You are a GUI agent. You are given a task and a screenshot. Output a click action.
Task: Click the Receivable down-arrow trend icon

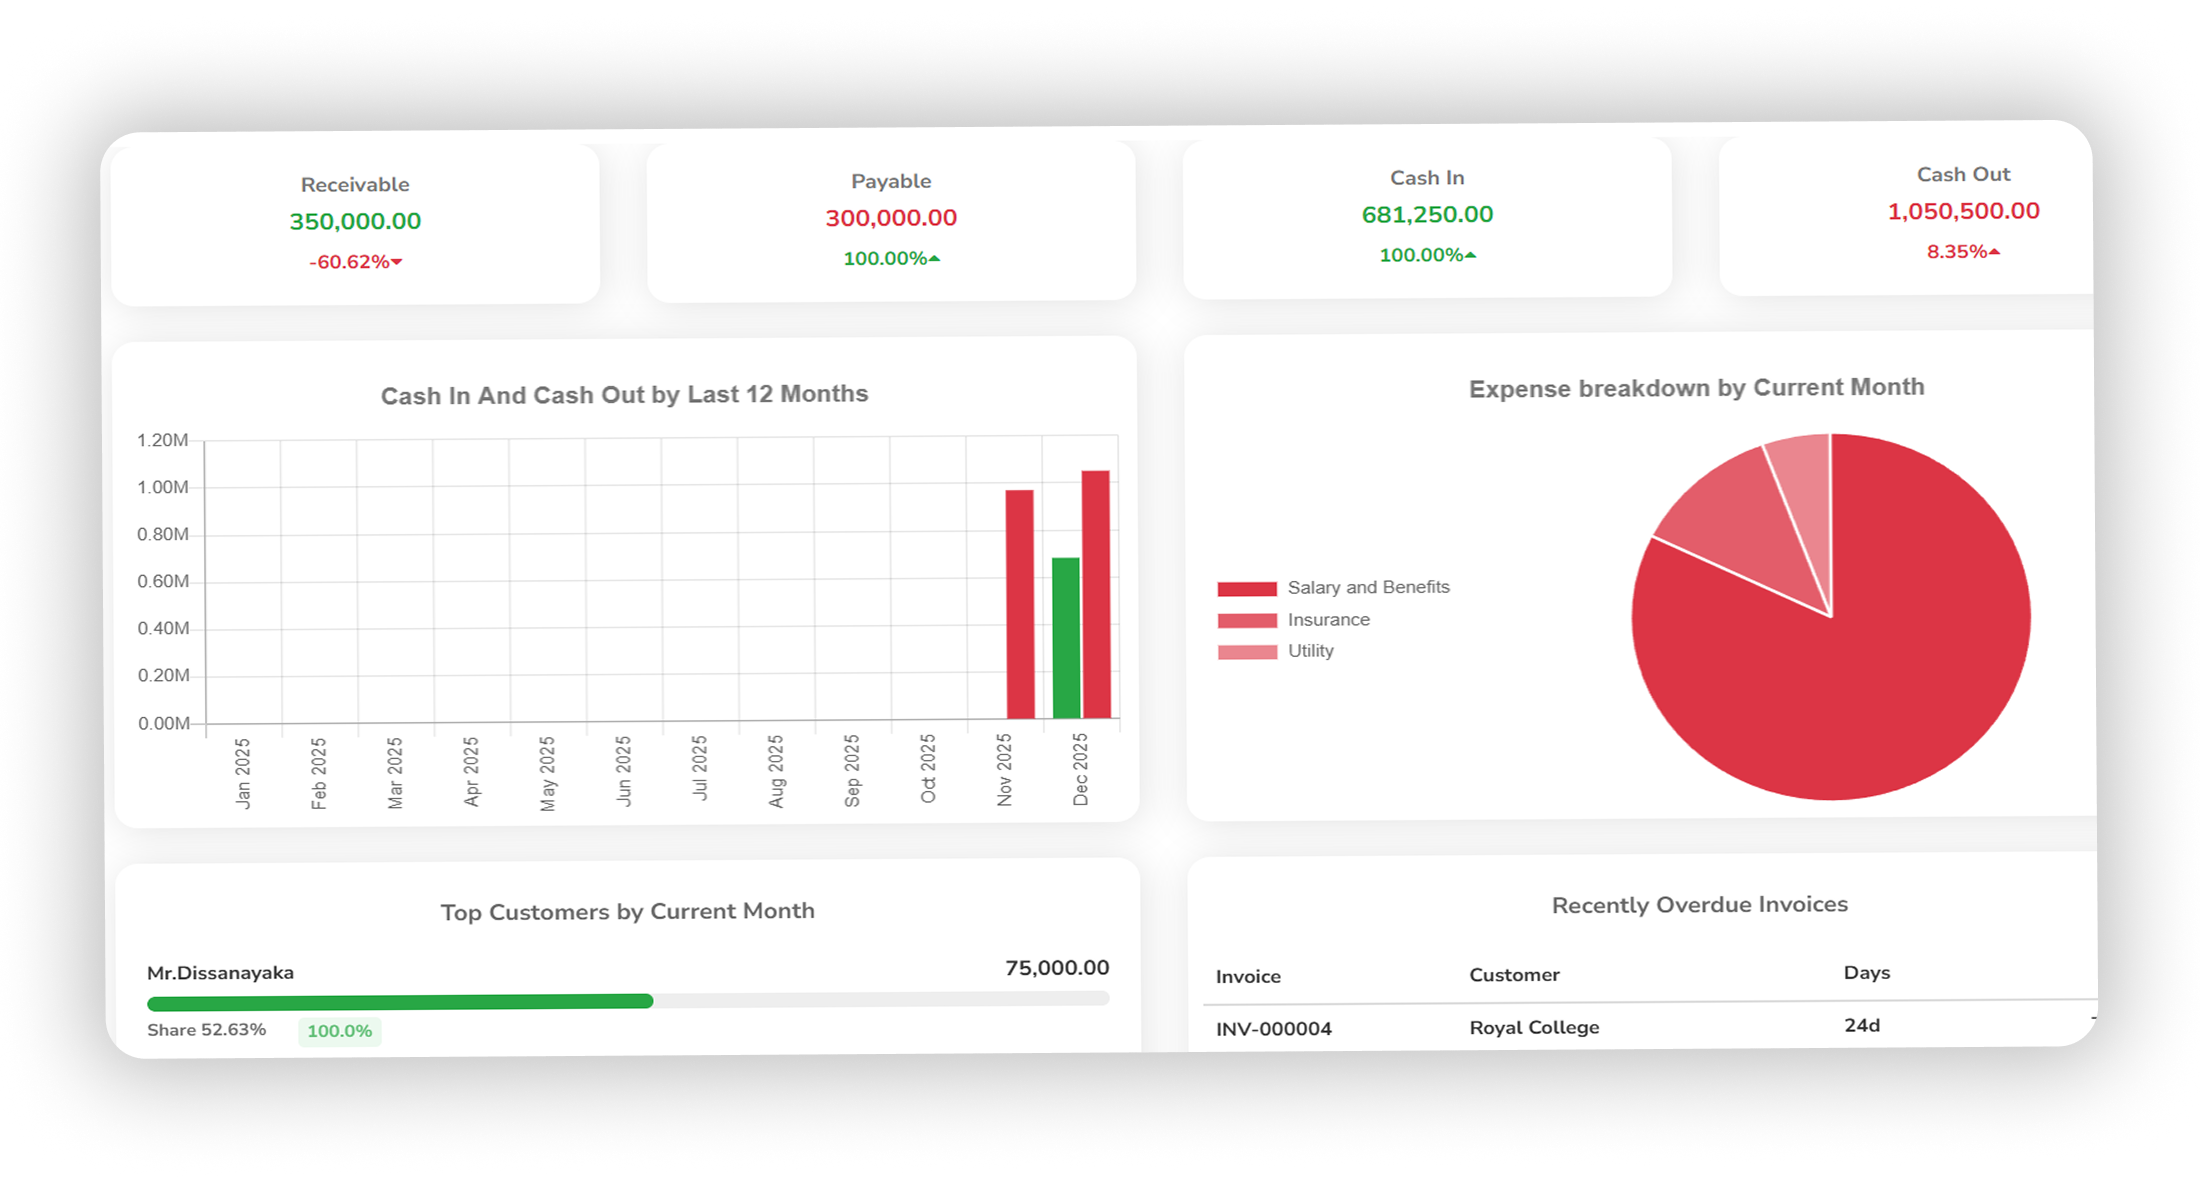[x=397, y=262]
